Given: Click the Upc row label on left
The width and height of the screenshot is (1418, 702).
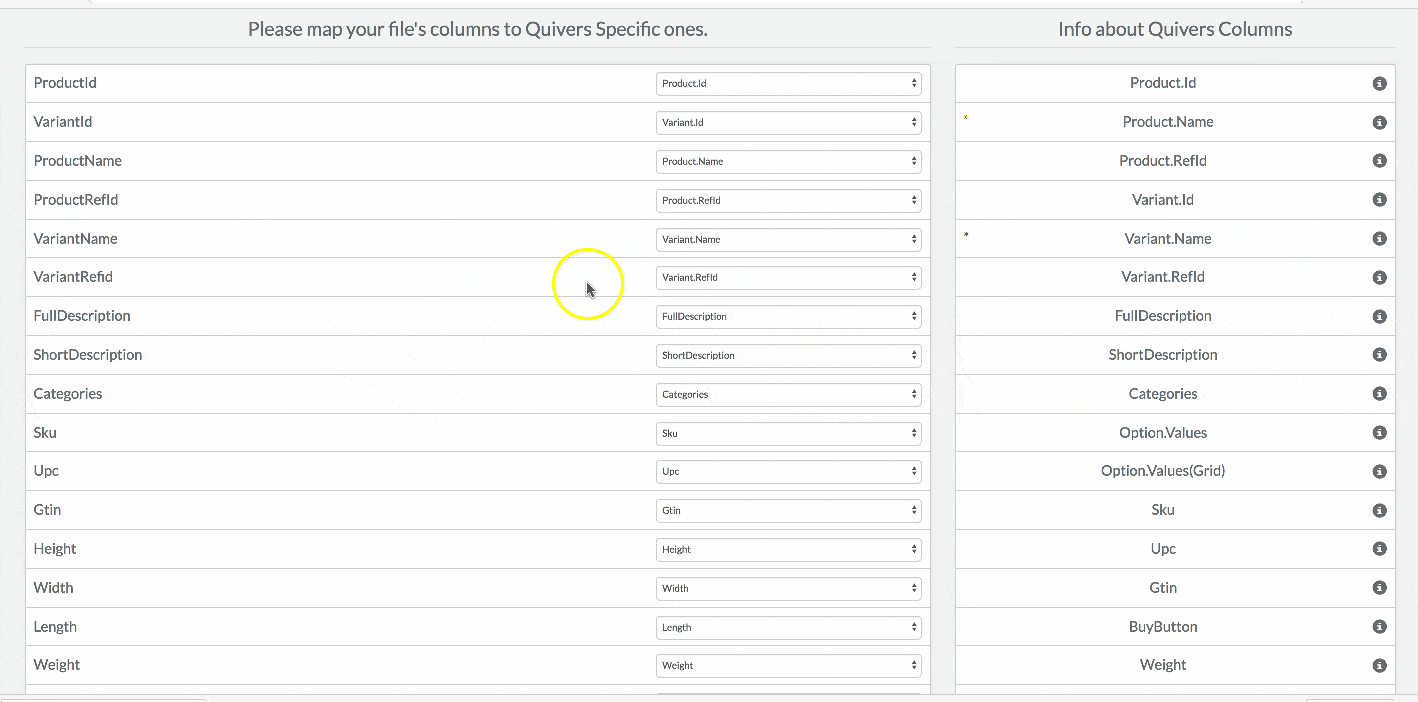Looking at the screenshot, I should pos(46,471).
